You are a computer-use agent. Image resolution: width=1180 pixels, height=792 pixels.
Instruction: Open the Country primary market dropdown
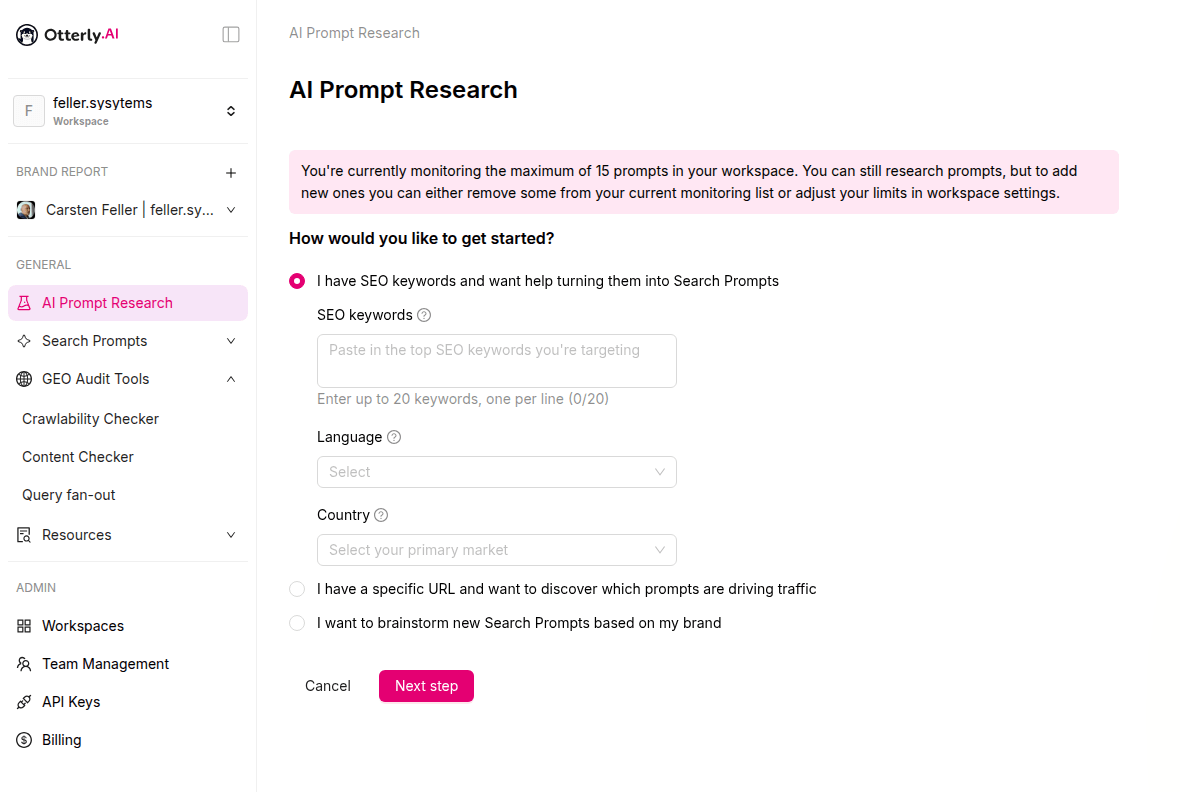pos(497,550)
